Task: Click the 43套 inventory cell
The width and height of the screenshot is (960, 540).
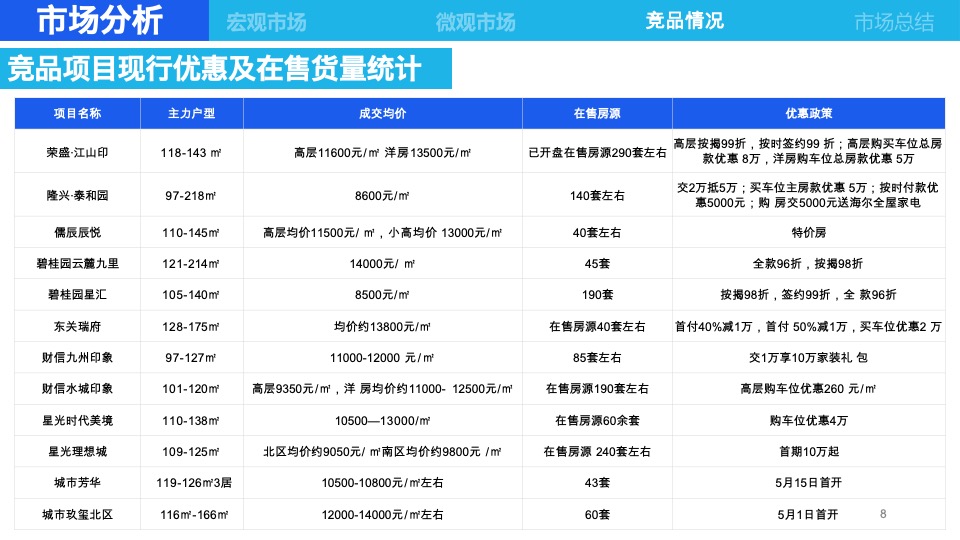Action: (597, 482)
